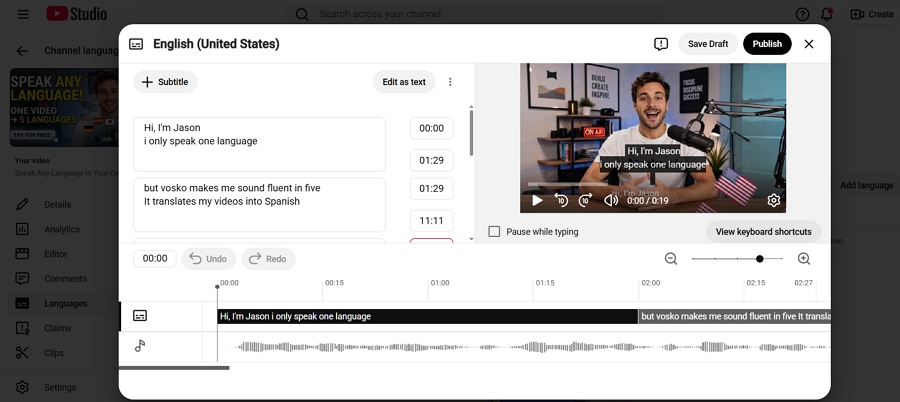900x402 pixels.
Task: Click the 01:00 timeline marker
Action: [440, 283]
